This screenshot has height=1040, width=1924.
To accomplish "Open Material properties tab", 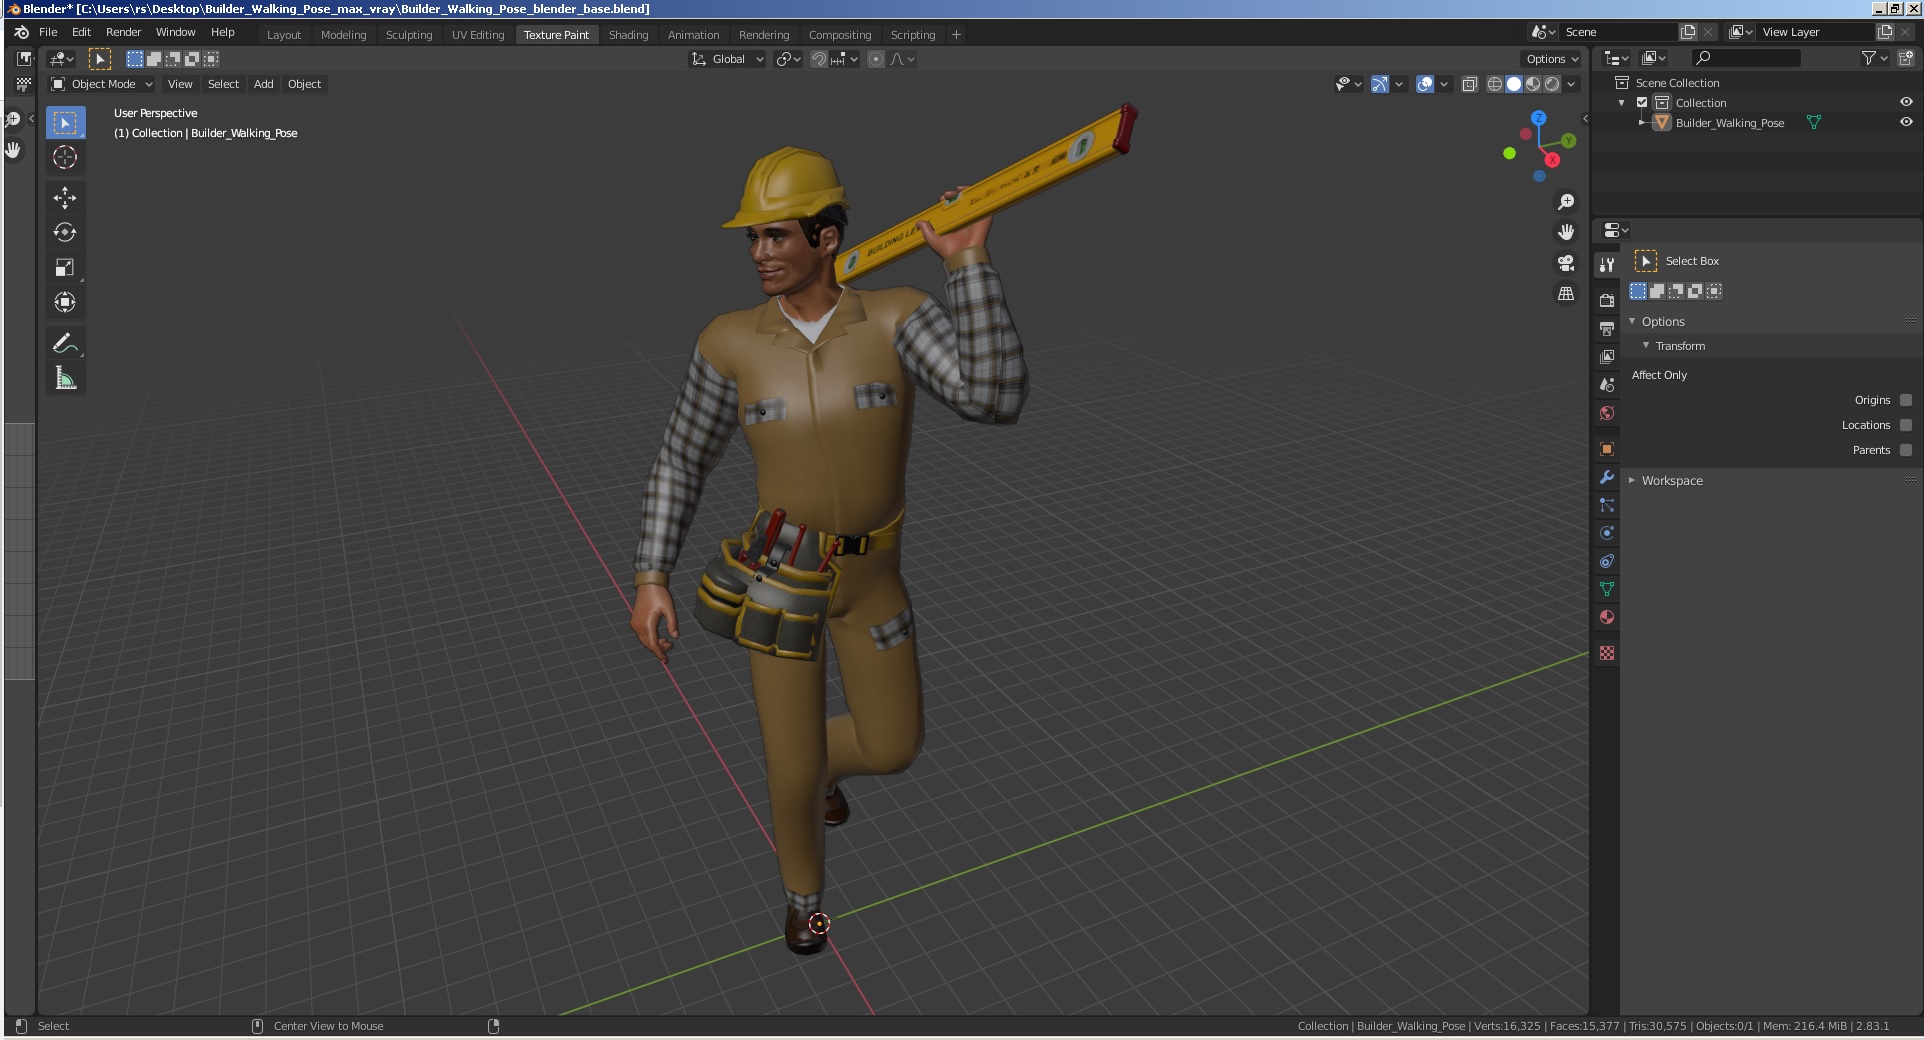I will click(1607, 617).
